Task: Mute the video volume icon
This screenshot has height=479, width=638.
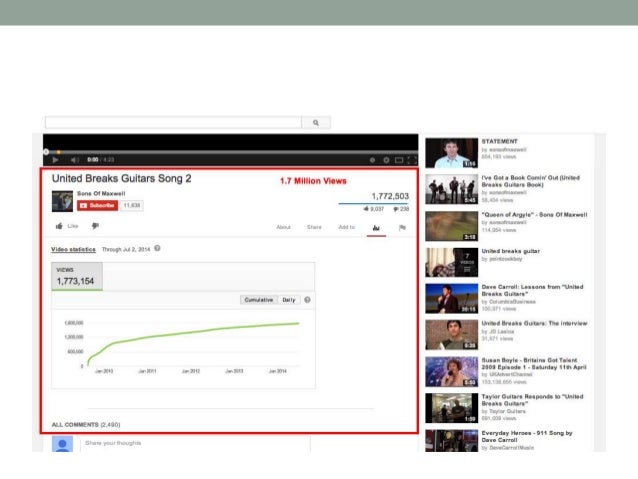Action: pyautogui.click(x=74, y=160)
